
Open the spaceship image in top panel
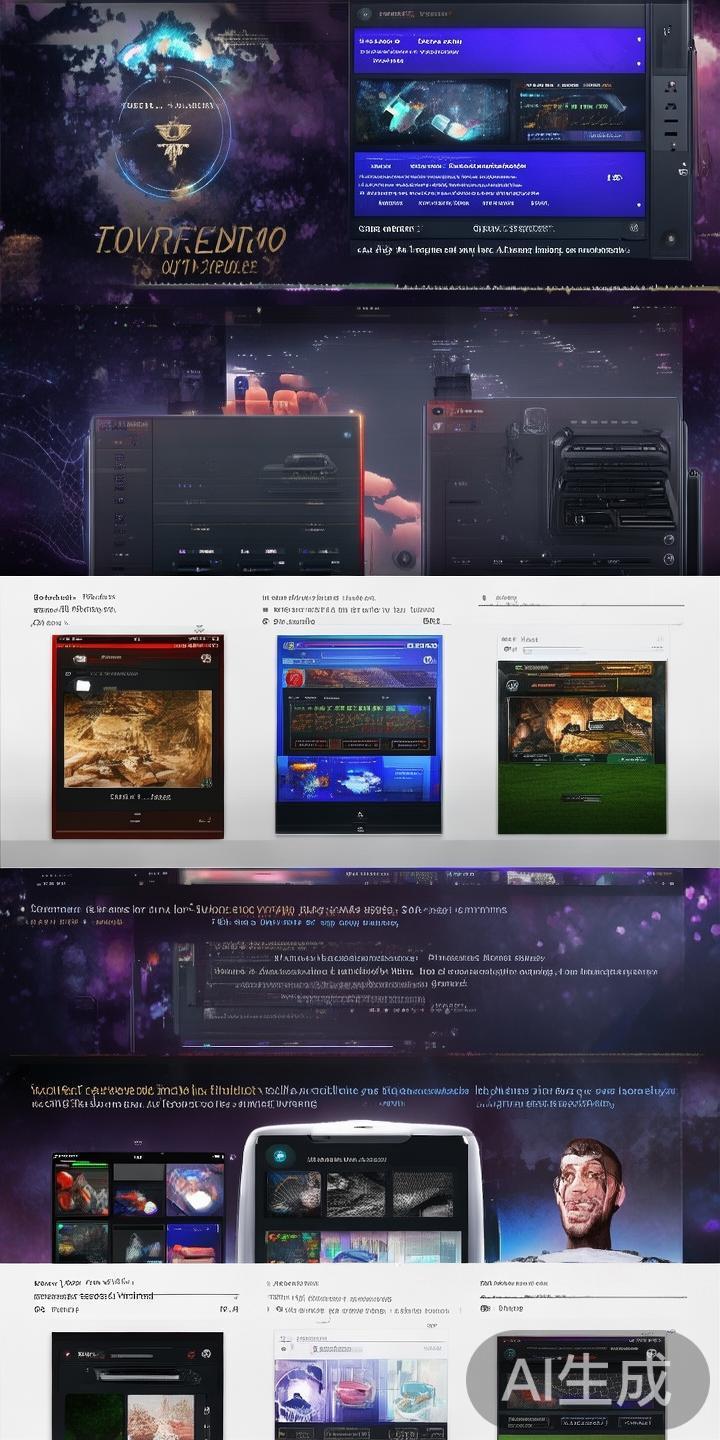[x=431, y=110]
